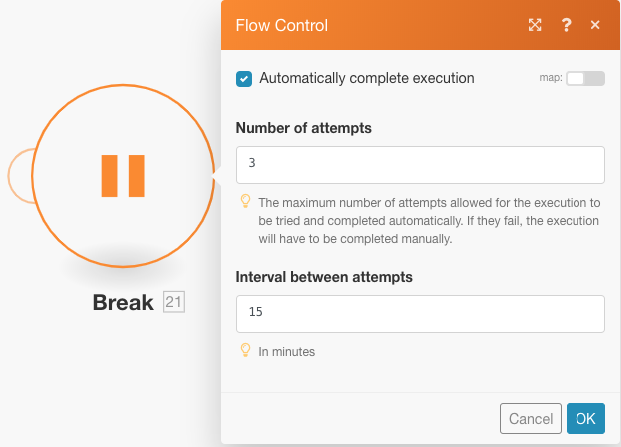621x447 pixels.
Task: Open help for Flow Control
Action: (x=566, y=25)
